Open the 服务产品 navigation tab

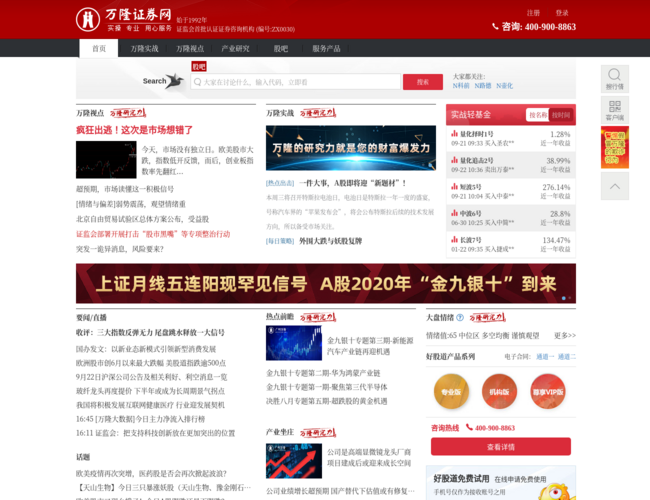(x=326, y=49)
